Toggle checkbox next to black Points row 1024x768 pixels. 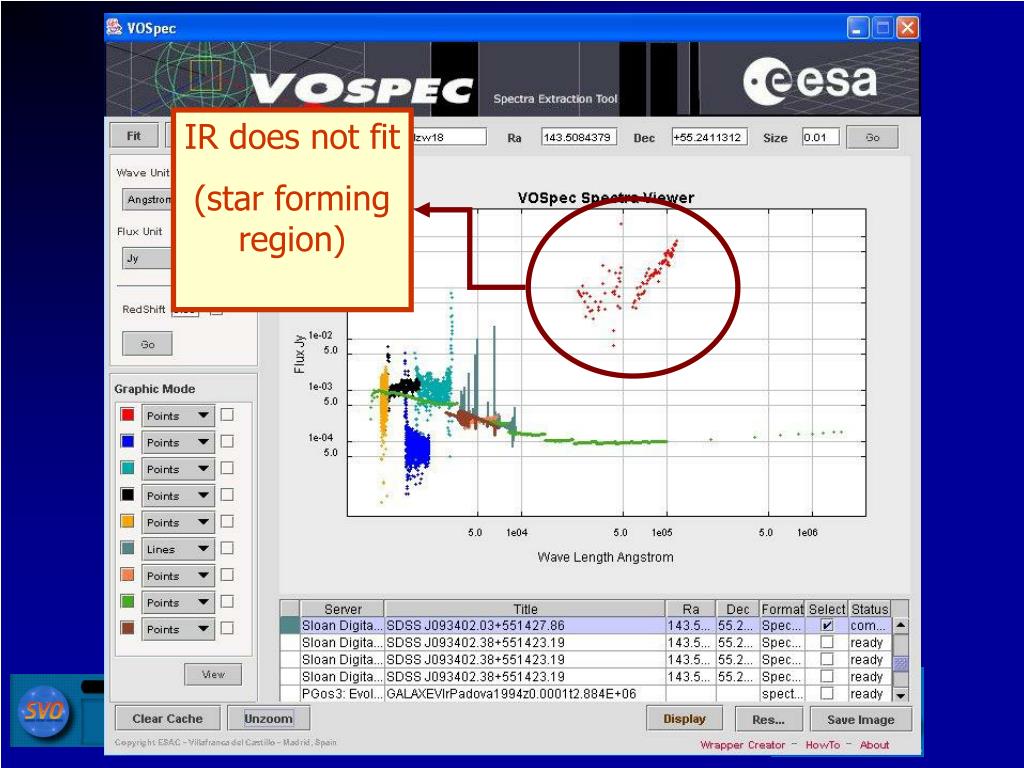[227, 495]
